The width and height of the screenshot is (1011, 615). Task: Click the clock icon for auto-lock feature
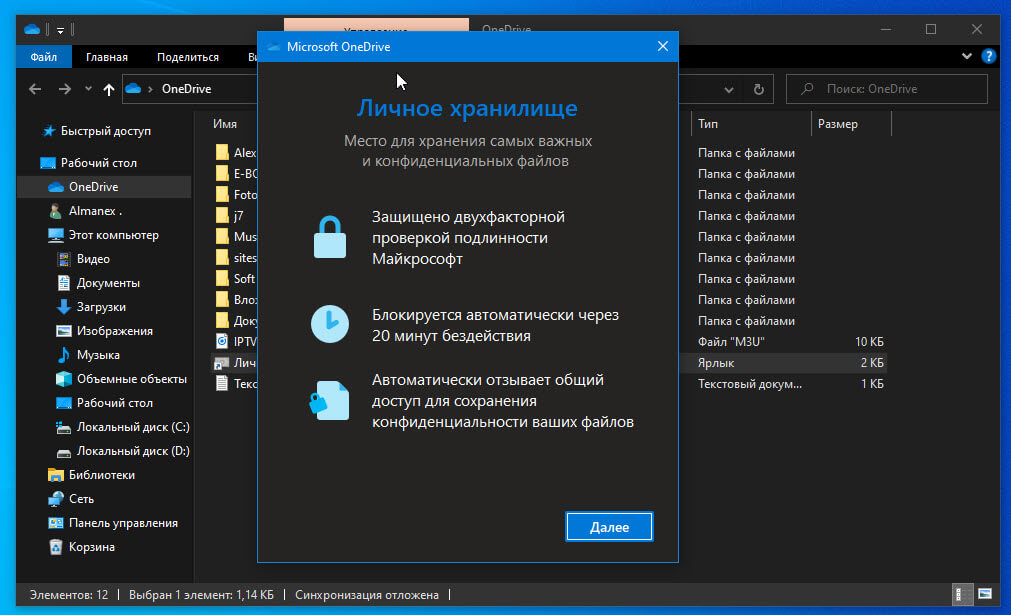329,324
